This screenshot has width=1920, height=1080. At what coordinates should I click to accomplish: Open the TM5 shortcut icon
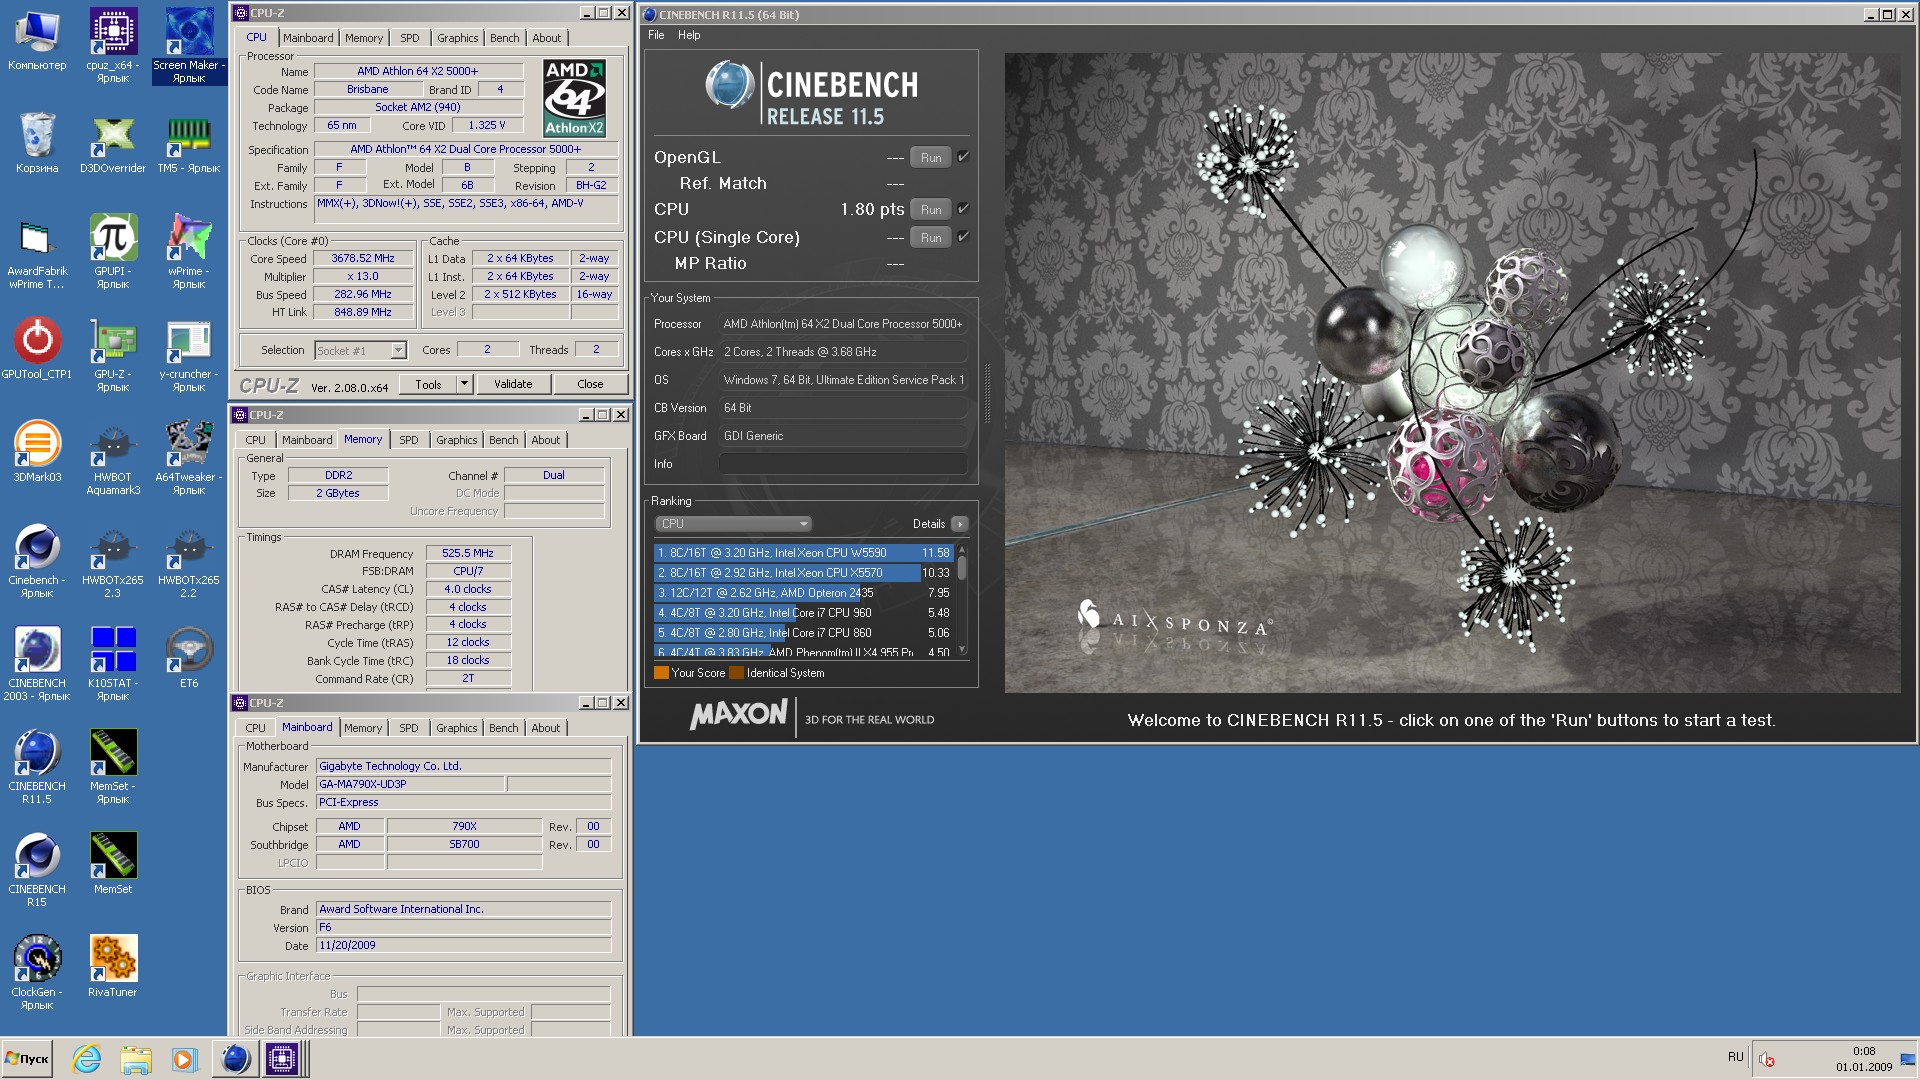(x=189, y=143)
